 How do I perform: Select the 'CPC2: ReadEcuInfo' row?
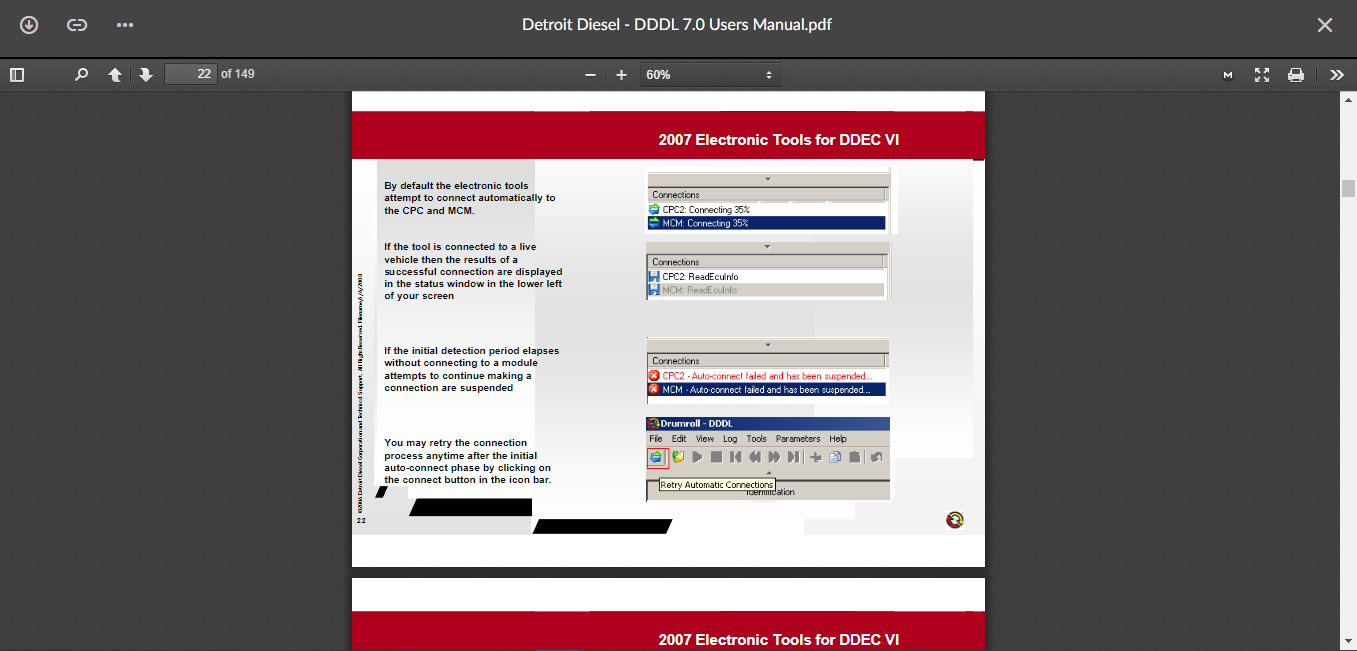[x=767, y=276]
